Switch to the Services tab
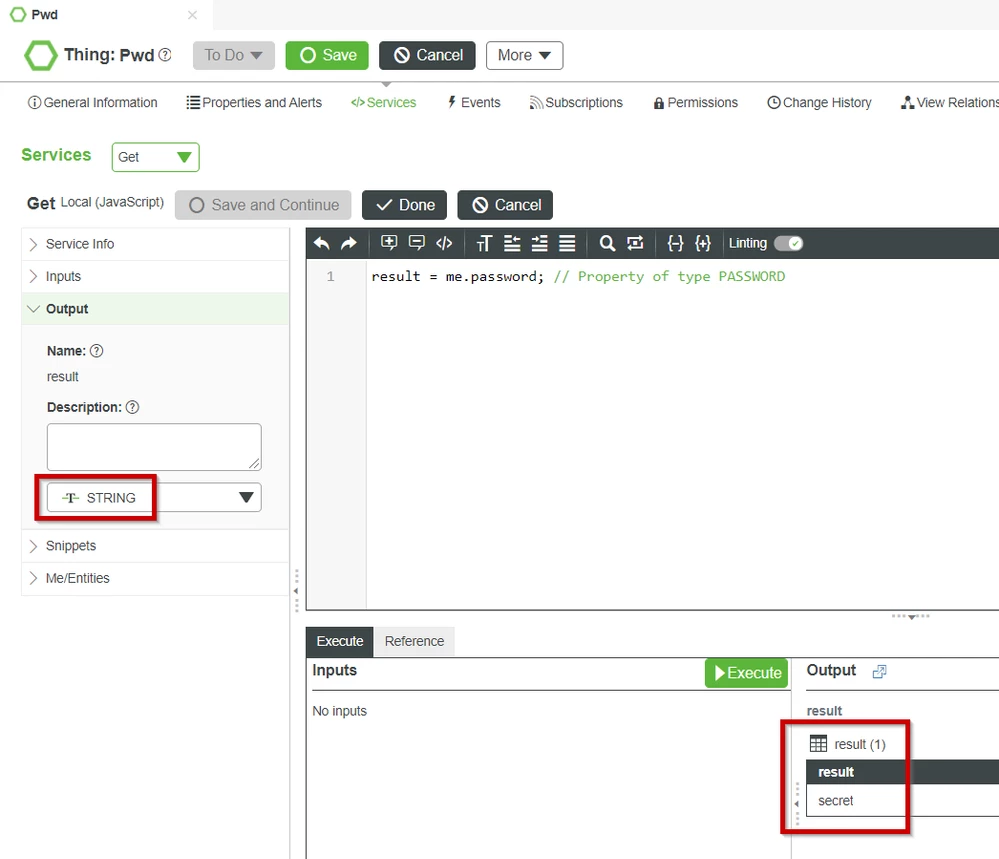Image resolution: width=999 pixels, height=859 pixels. (x=383, y=103)
